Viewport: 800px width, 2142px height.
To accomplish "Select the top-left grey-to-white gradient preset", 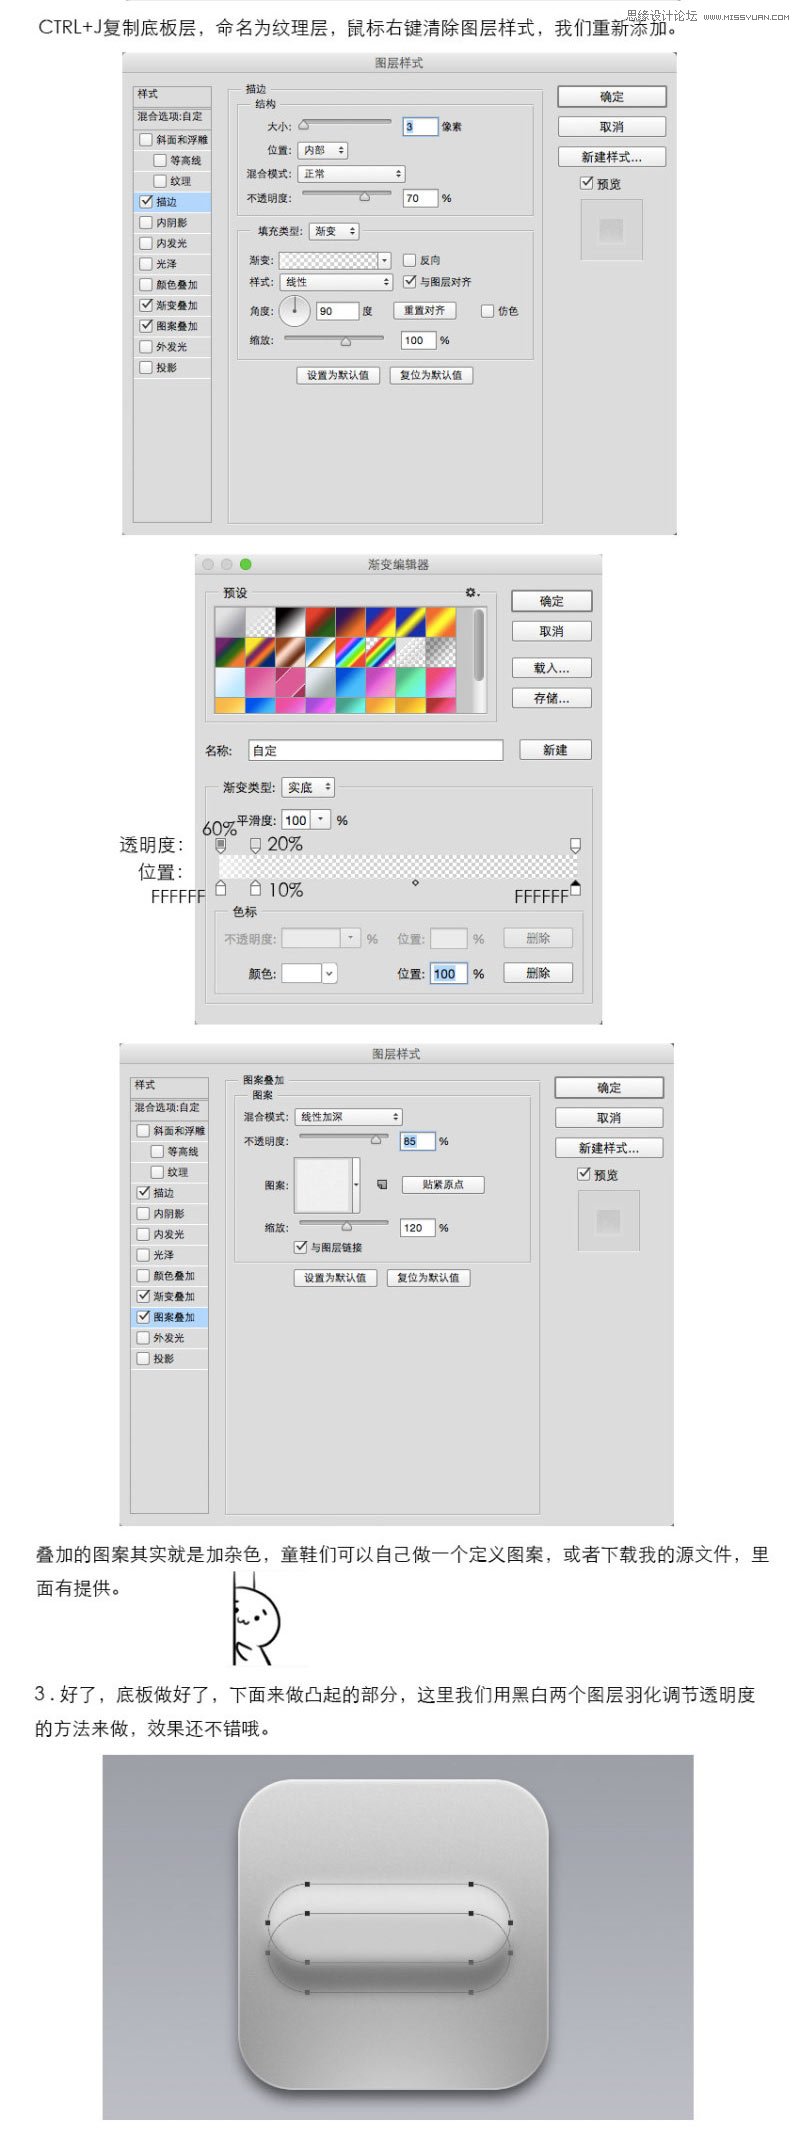I will (x=230, y=622).
